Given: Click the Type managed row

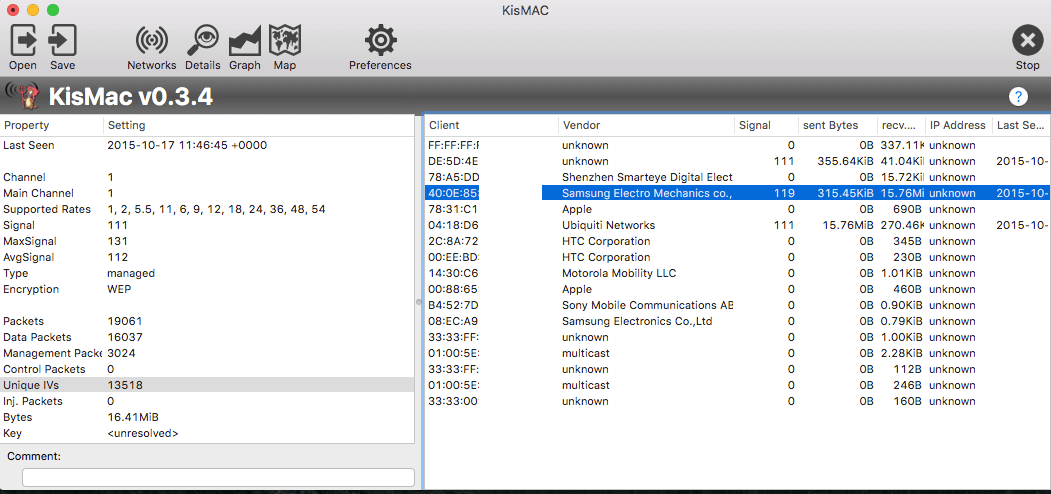Looking at the screenshot, I should pos(207,273).
